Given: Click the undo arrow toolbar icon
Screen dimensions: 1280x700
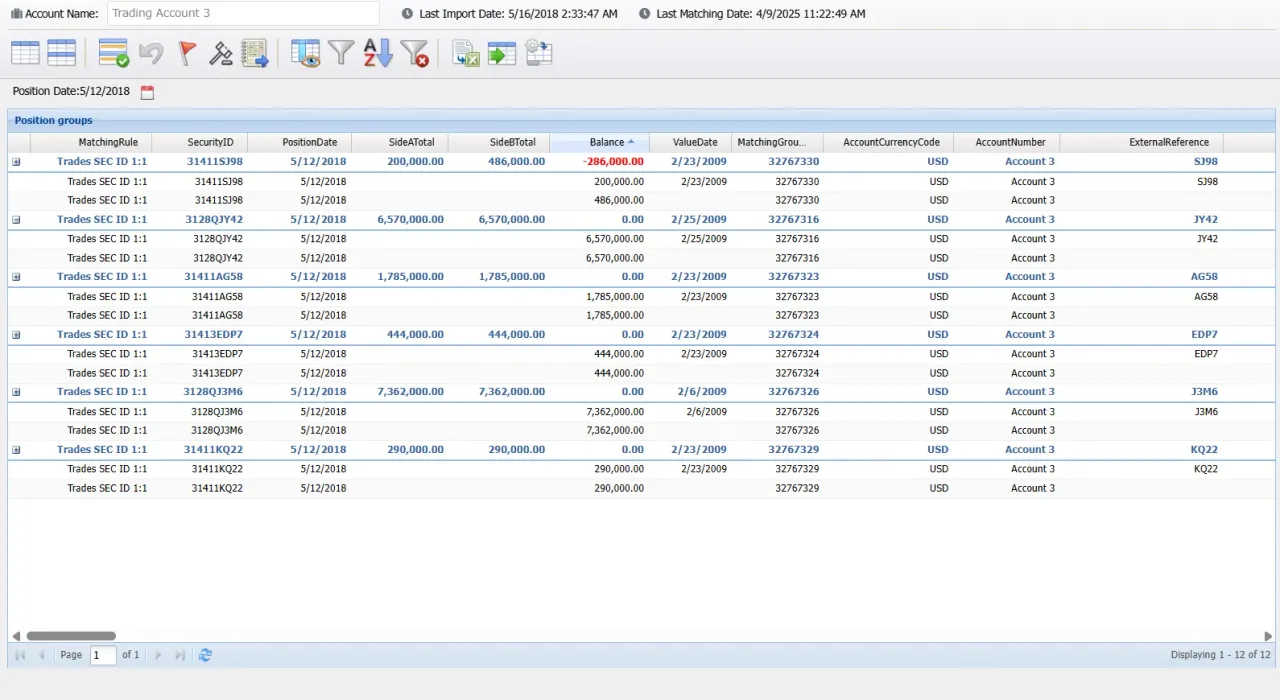Looking at the screenshot, I should [x=151, y=53].
